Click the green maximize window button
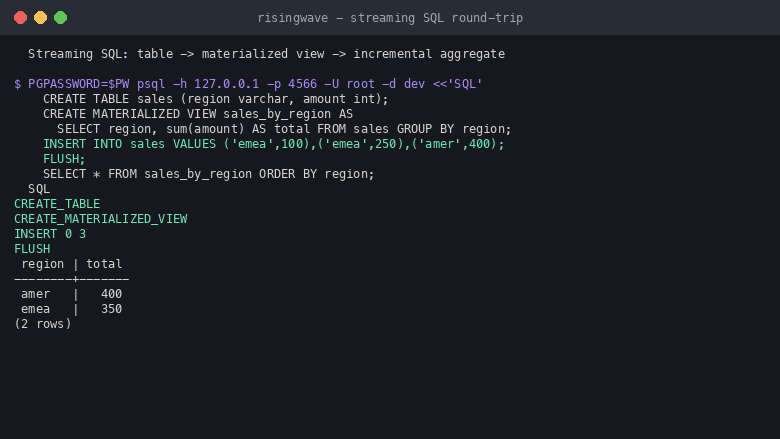Viewport: 780px width, 439px height. [x=61, y=18]
